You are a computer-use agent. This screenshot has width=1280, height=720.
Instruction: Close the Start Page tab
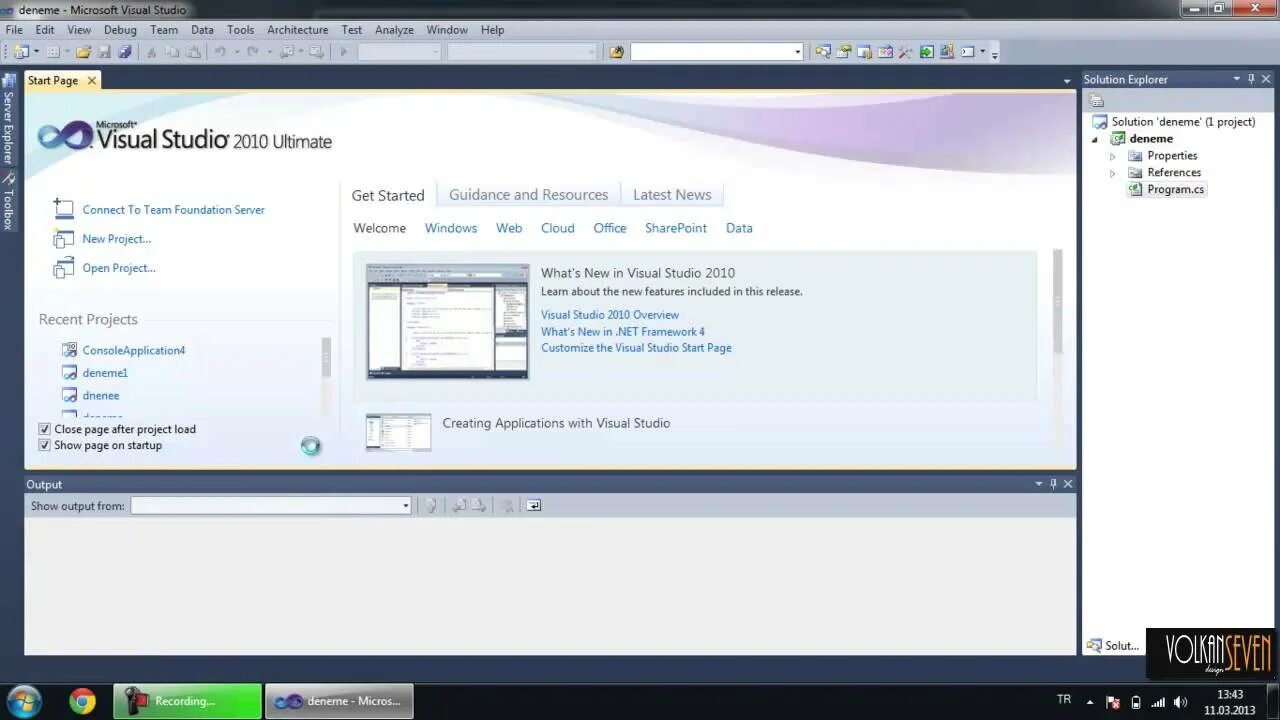(x=91, y=81)
